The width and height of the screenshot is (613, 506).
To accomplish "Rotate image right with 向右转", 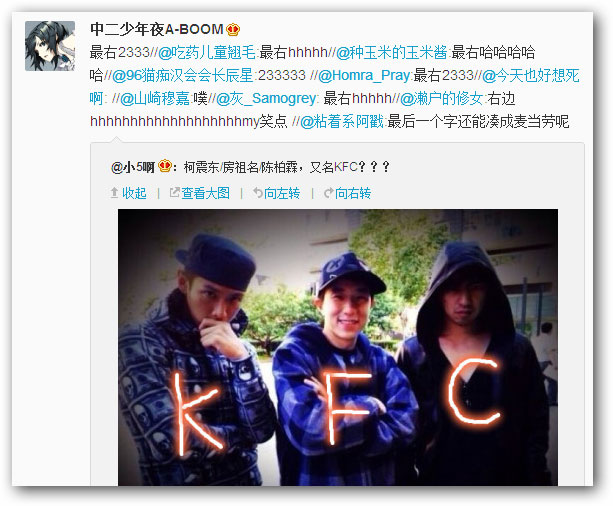I will tap(353, 193).
